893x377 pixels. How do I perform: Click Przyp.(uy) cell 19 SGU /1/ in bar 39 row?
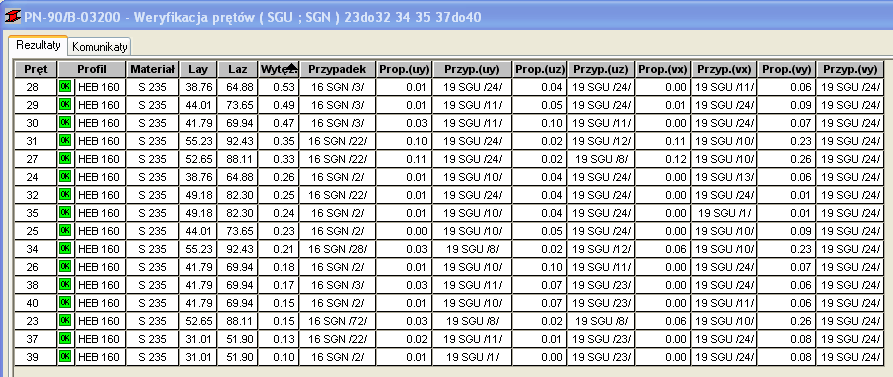(x=472, y=356)
